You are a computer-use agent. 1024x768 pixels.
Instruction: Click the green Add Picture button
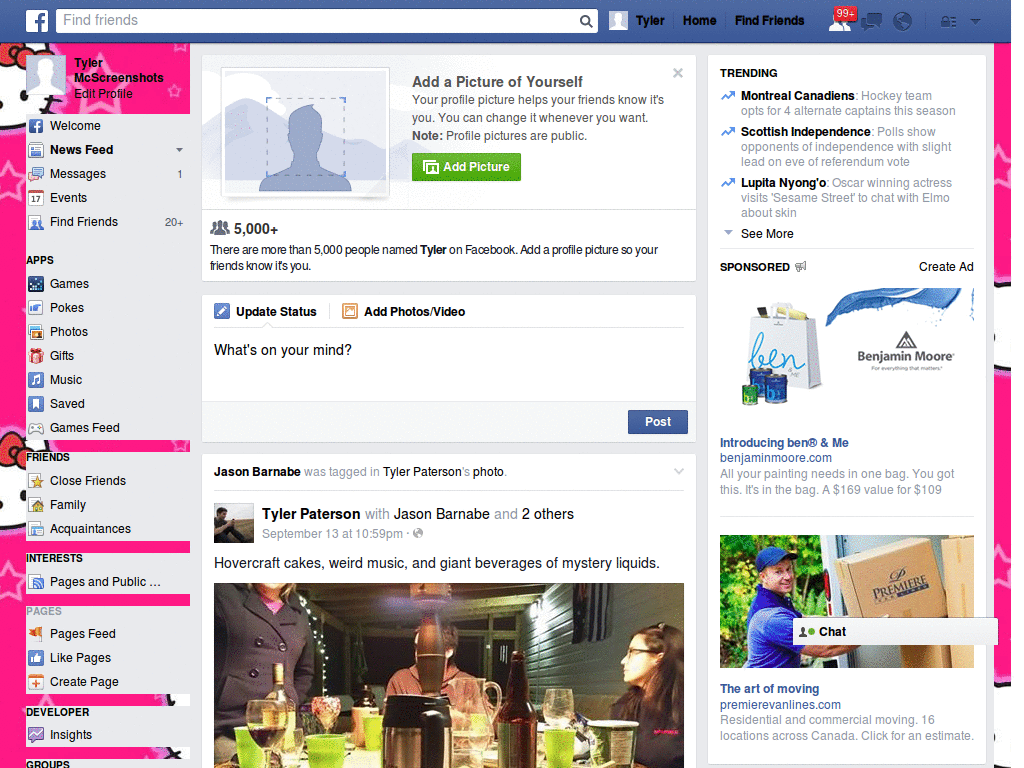tap(466, 167)
